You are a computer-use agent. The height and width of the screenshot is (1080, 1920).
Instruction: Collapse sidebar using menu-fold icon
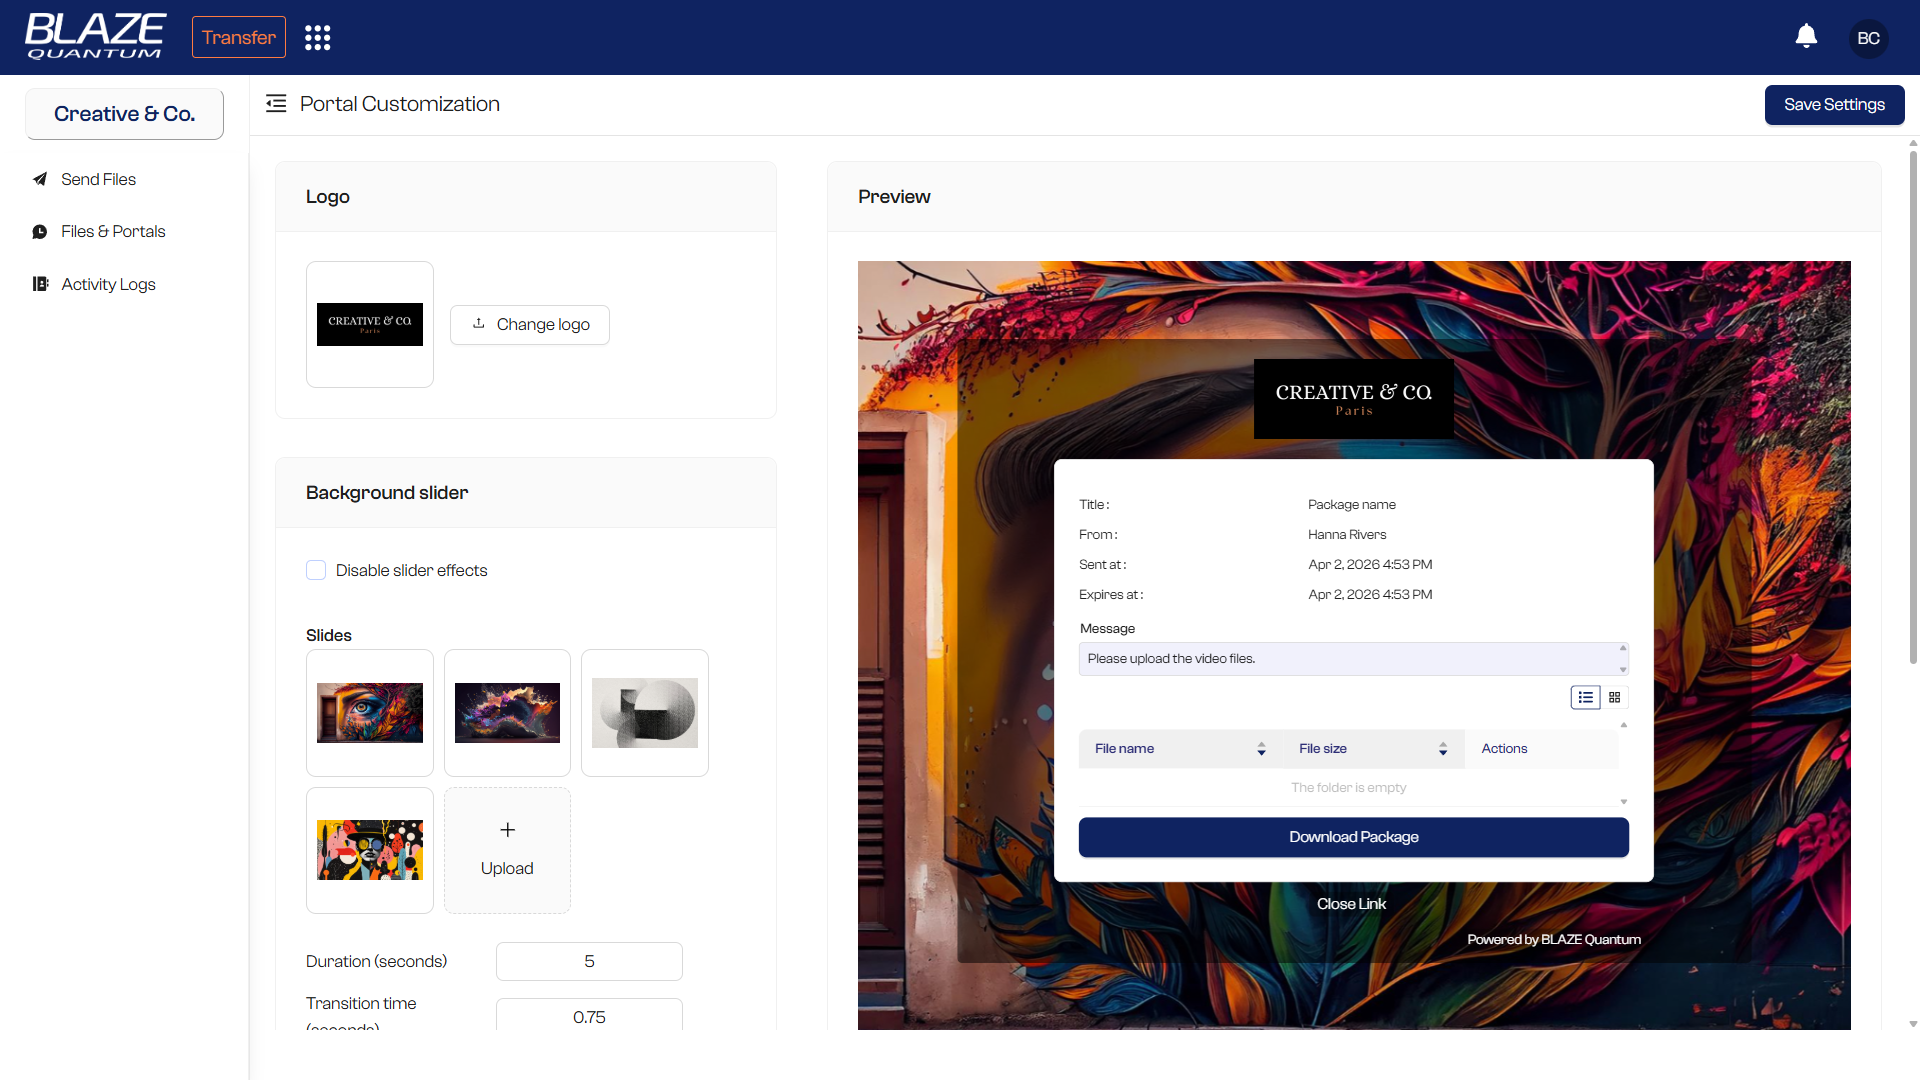coord(276,104)
